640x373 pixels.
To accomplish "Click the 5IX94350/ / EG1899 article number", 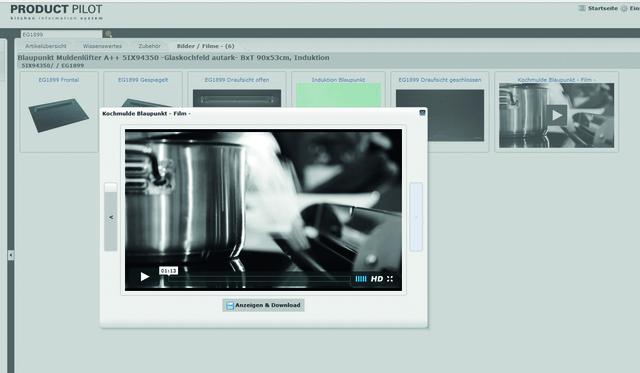I will [53, 65].
